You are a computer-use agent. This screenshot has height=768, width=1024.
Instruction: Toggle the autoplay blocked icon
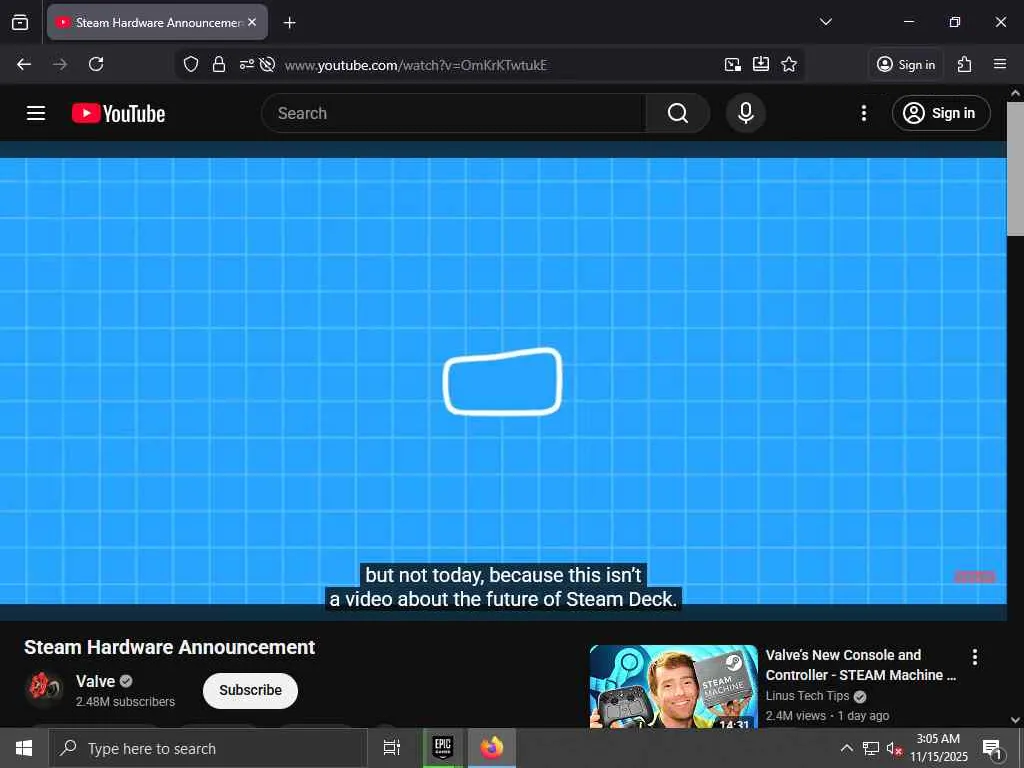(267, 64)
